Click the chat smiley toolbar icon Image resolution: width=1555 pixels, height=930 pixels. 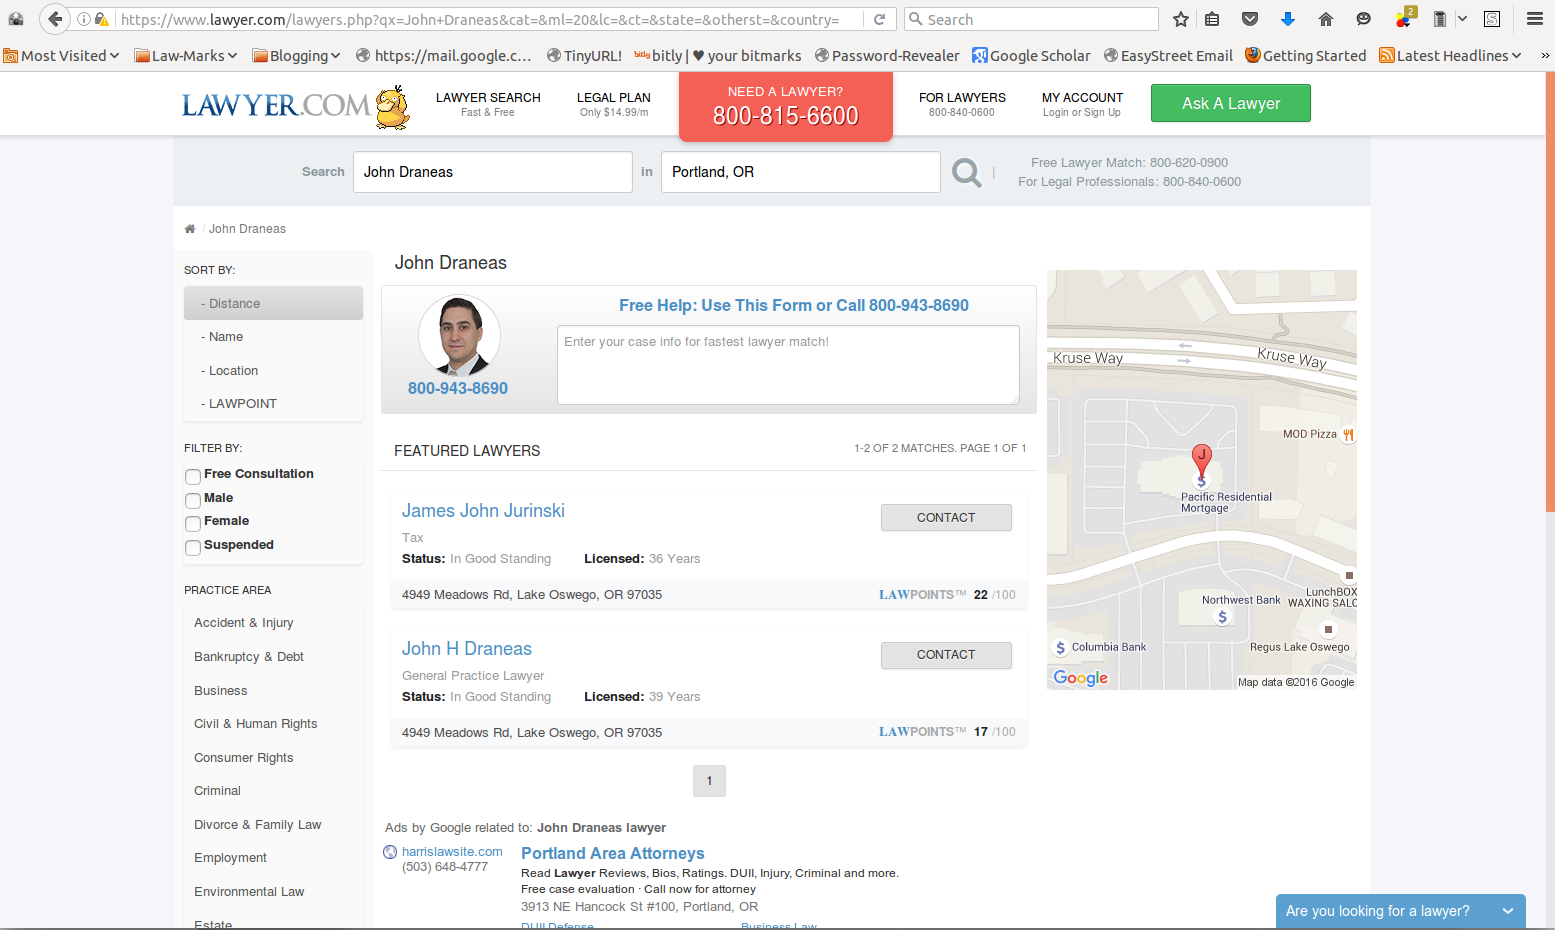[1364, 19]
